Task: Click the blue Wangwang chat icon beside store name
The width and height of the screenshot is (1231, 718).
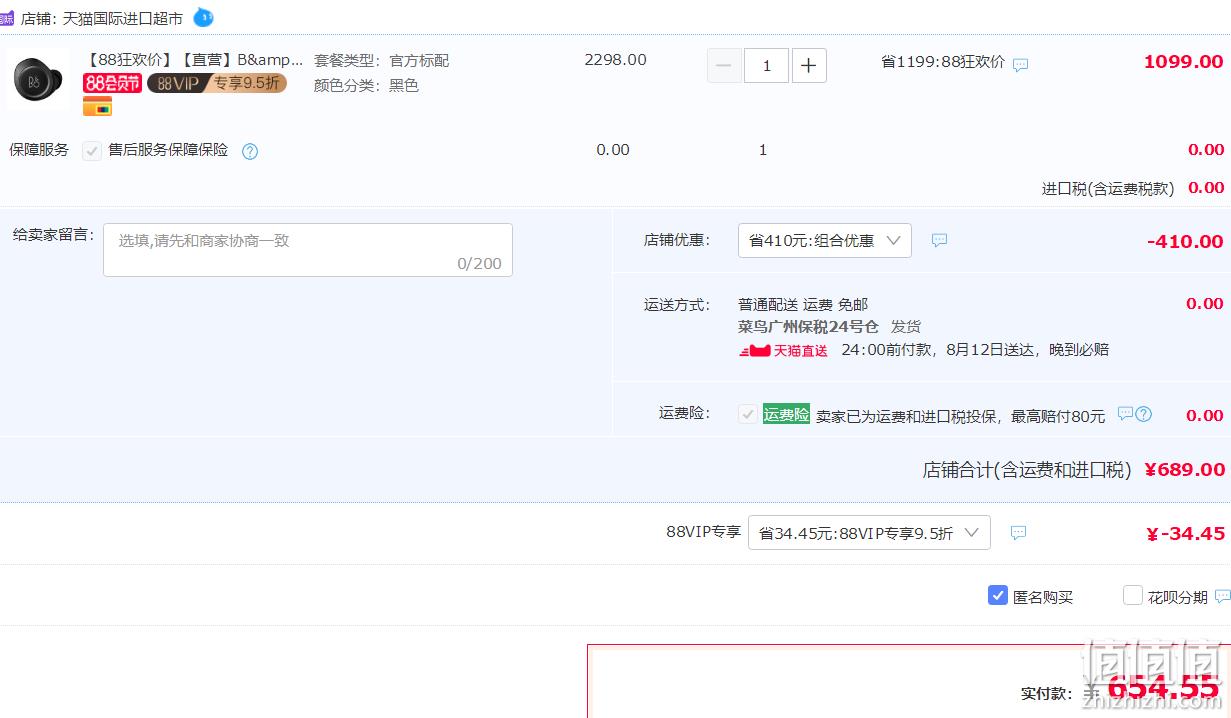Action: pos(203,17)
